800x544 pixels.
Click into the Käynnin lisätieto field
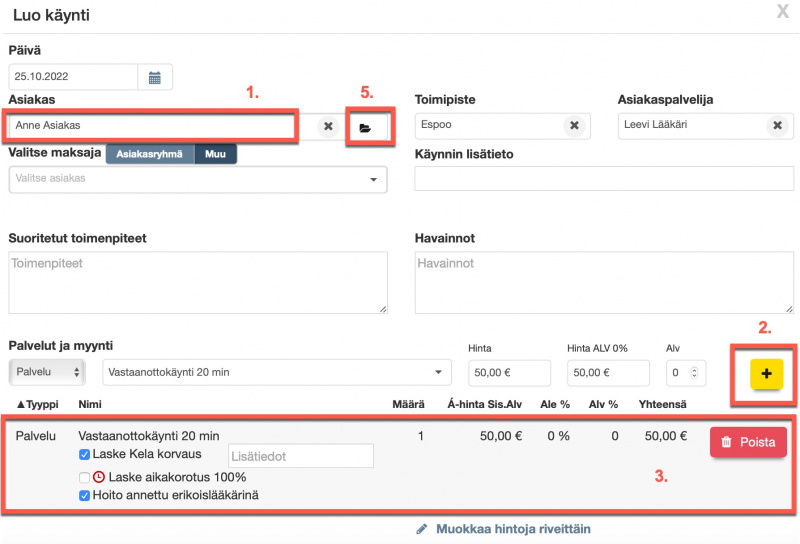[x=600, y=179]
